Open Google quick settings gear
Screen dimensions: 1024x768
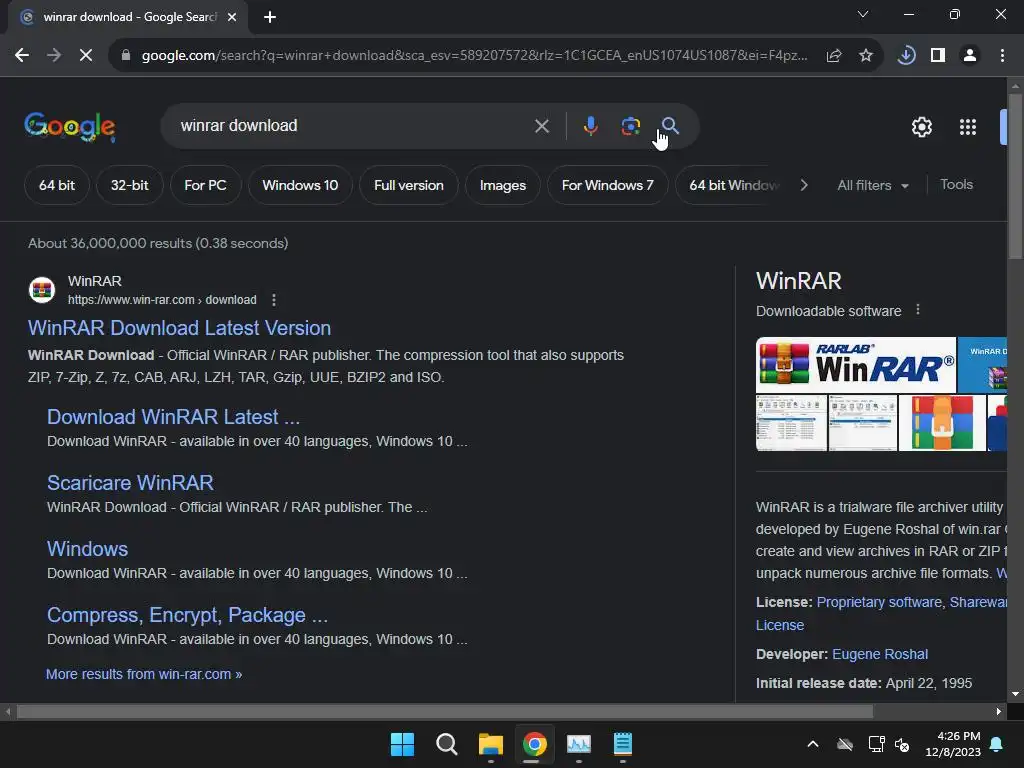tap(921, 127)
